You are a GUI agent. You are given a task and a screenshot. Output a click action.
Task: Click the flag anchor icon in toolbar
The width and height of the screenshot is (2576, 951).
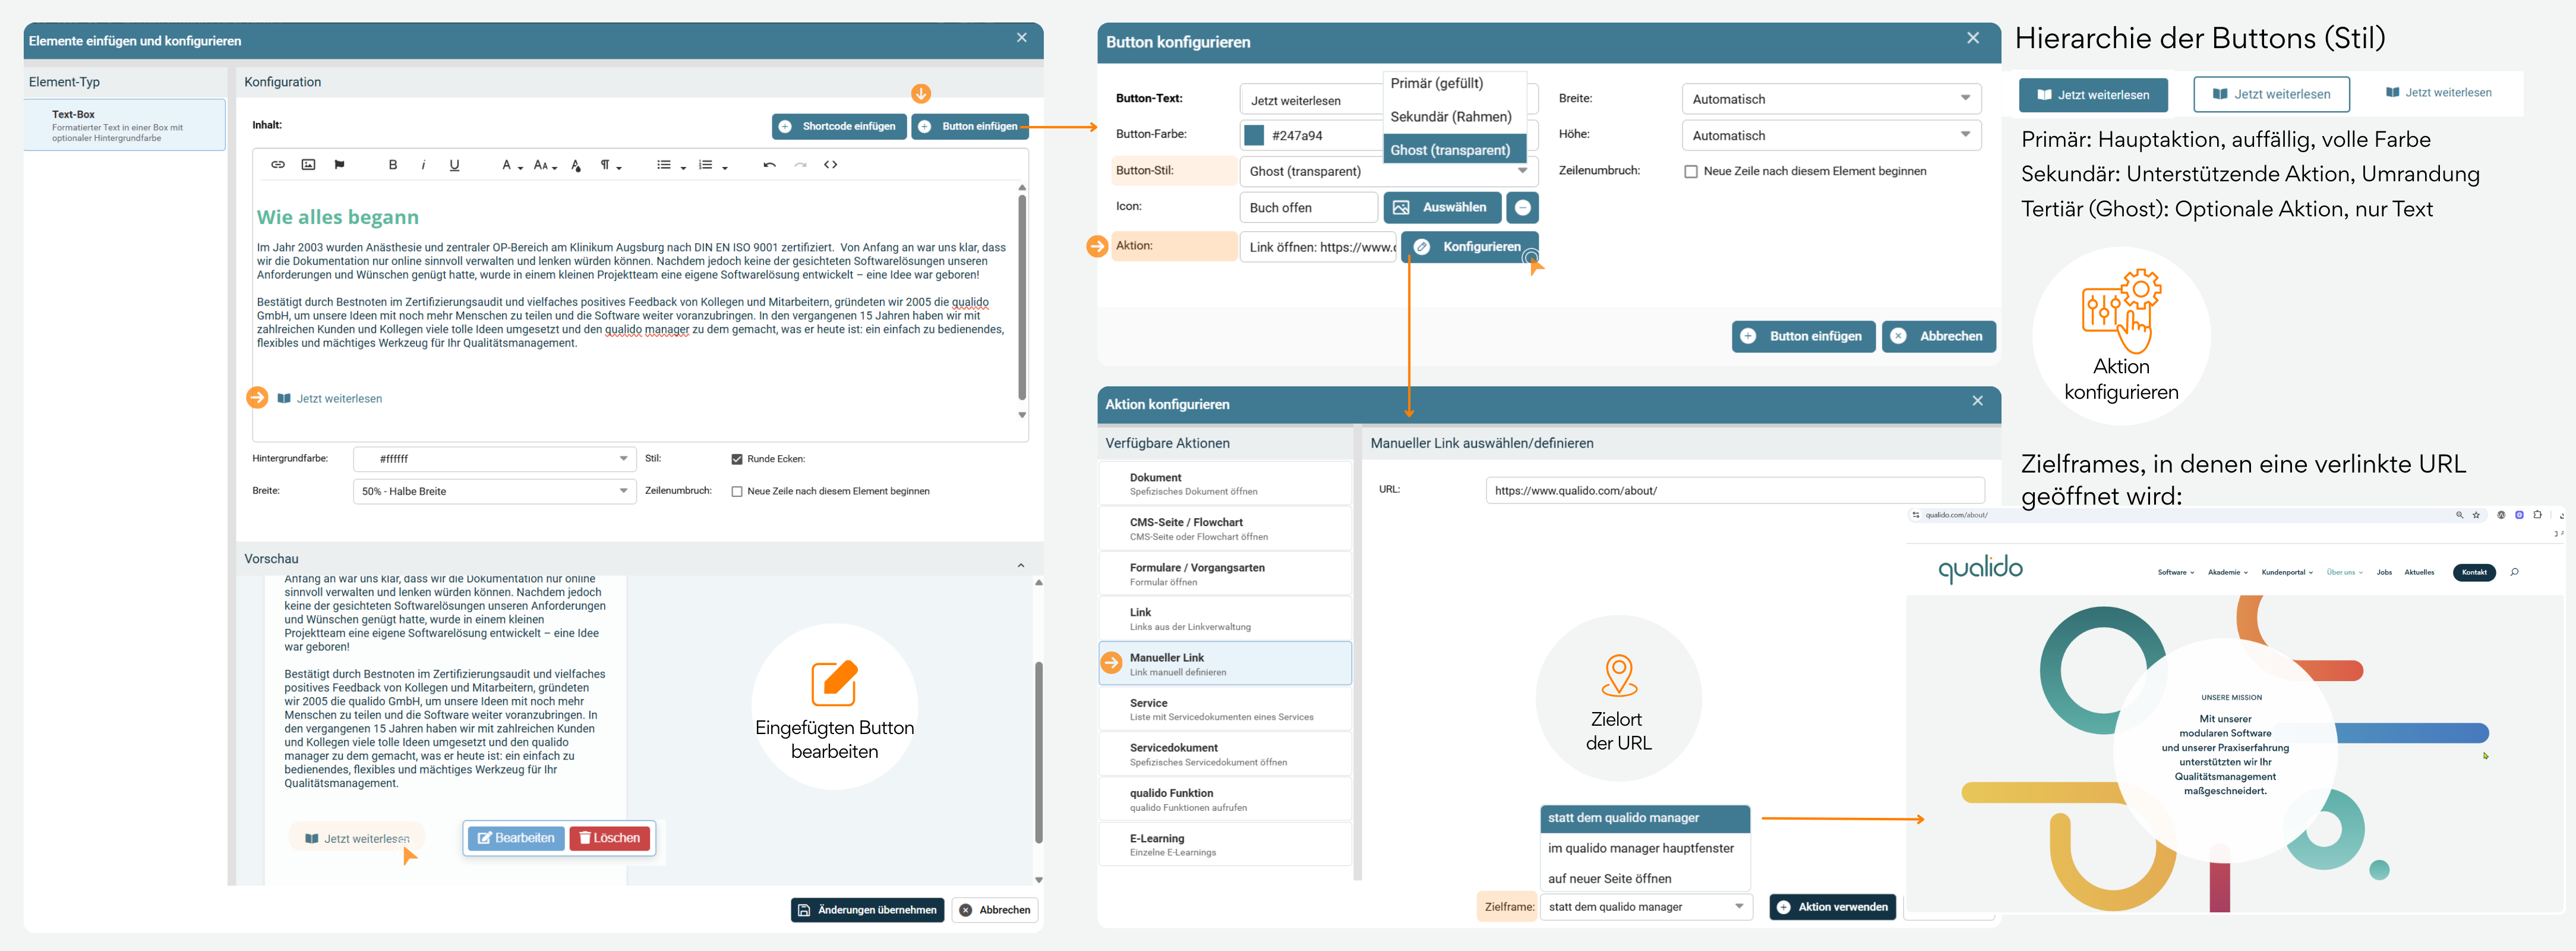coord(340,165)
